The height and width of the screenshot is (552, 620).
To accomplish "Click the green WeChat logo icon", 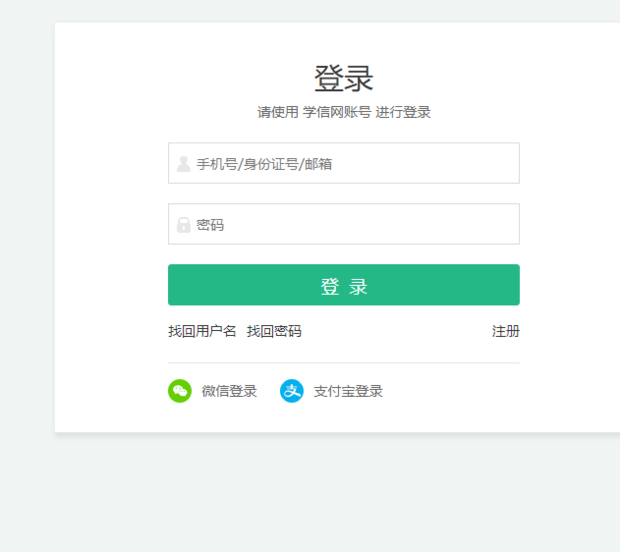I will 180,391.
